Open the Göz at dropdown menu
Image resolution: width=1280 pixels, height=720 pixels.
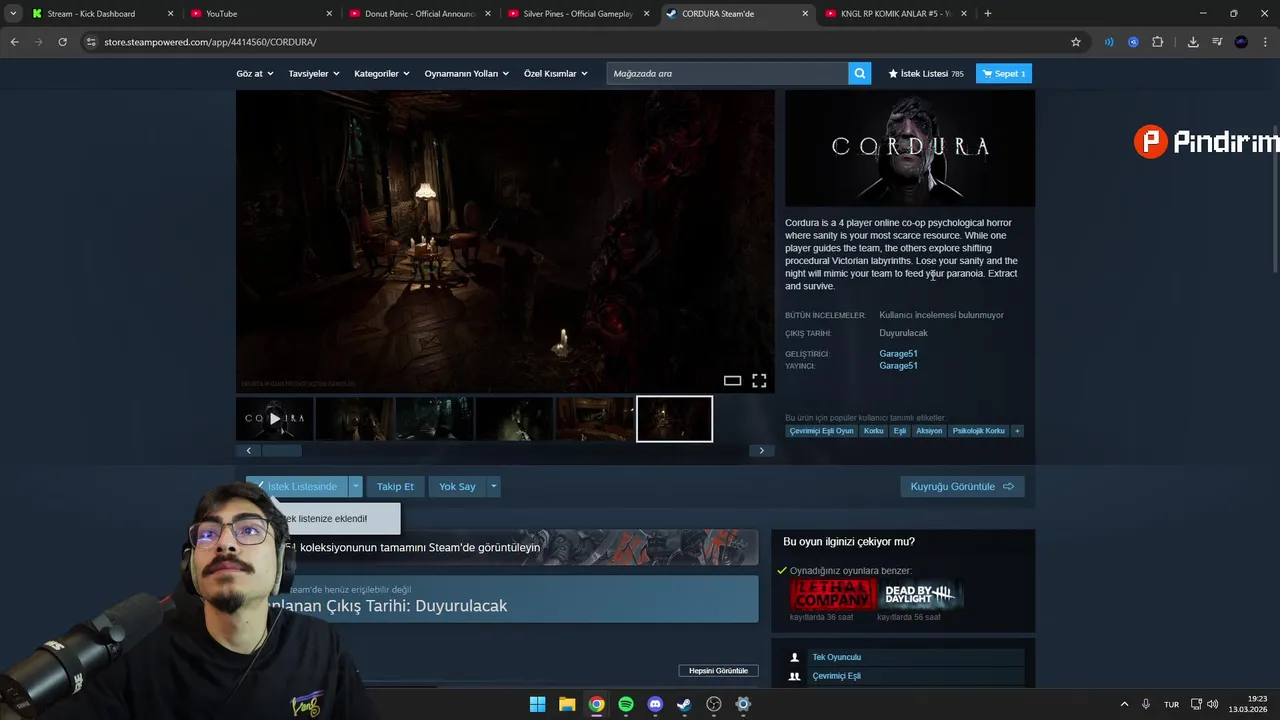[254, 73]
